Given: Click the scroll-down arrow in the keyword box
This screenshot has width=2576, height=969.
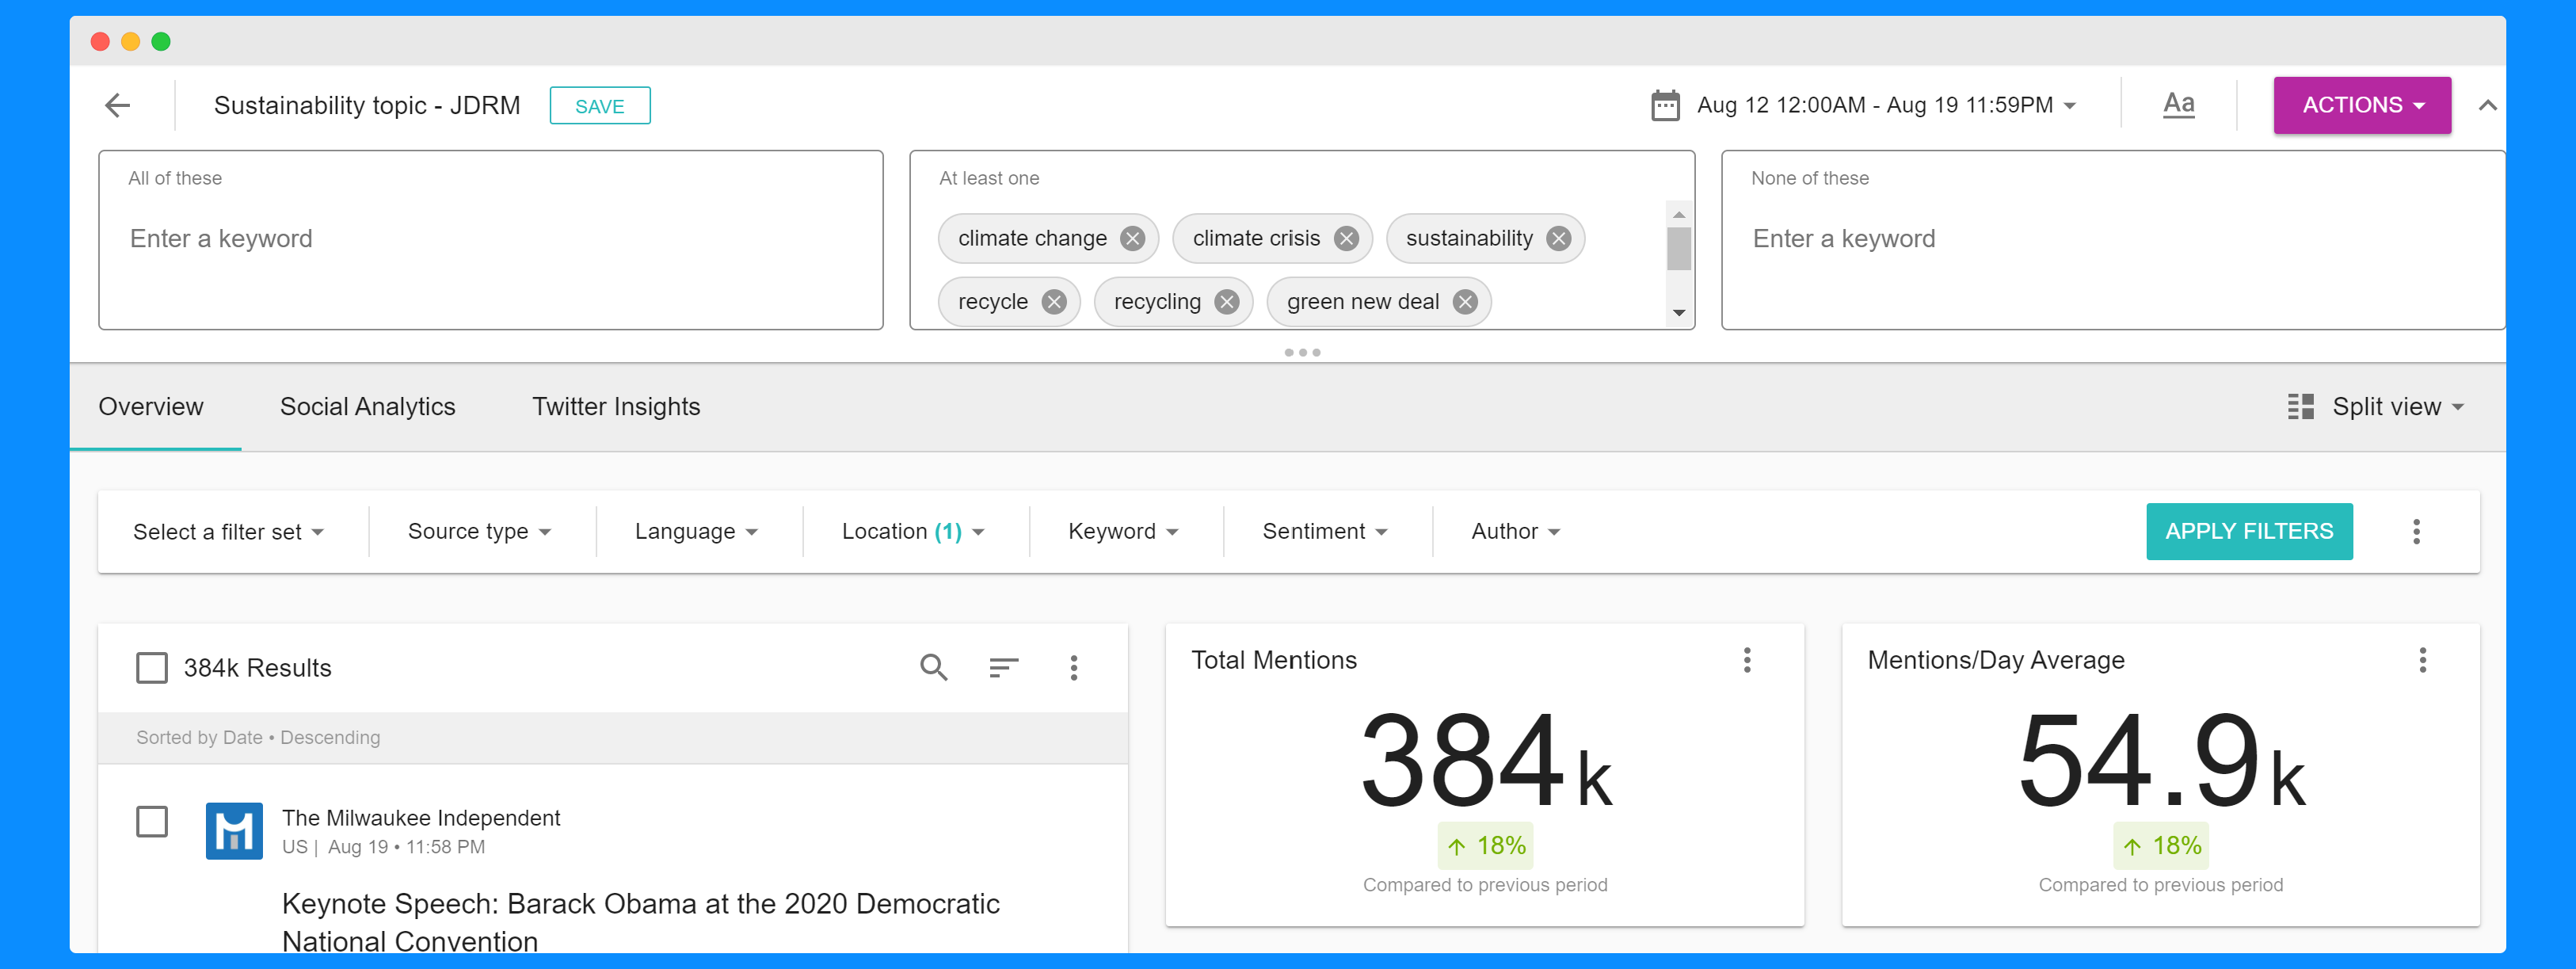Looking at the screenshot, I should point(1678,313).
